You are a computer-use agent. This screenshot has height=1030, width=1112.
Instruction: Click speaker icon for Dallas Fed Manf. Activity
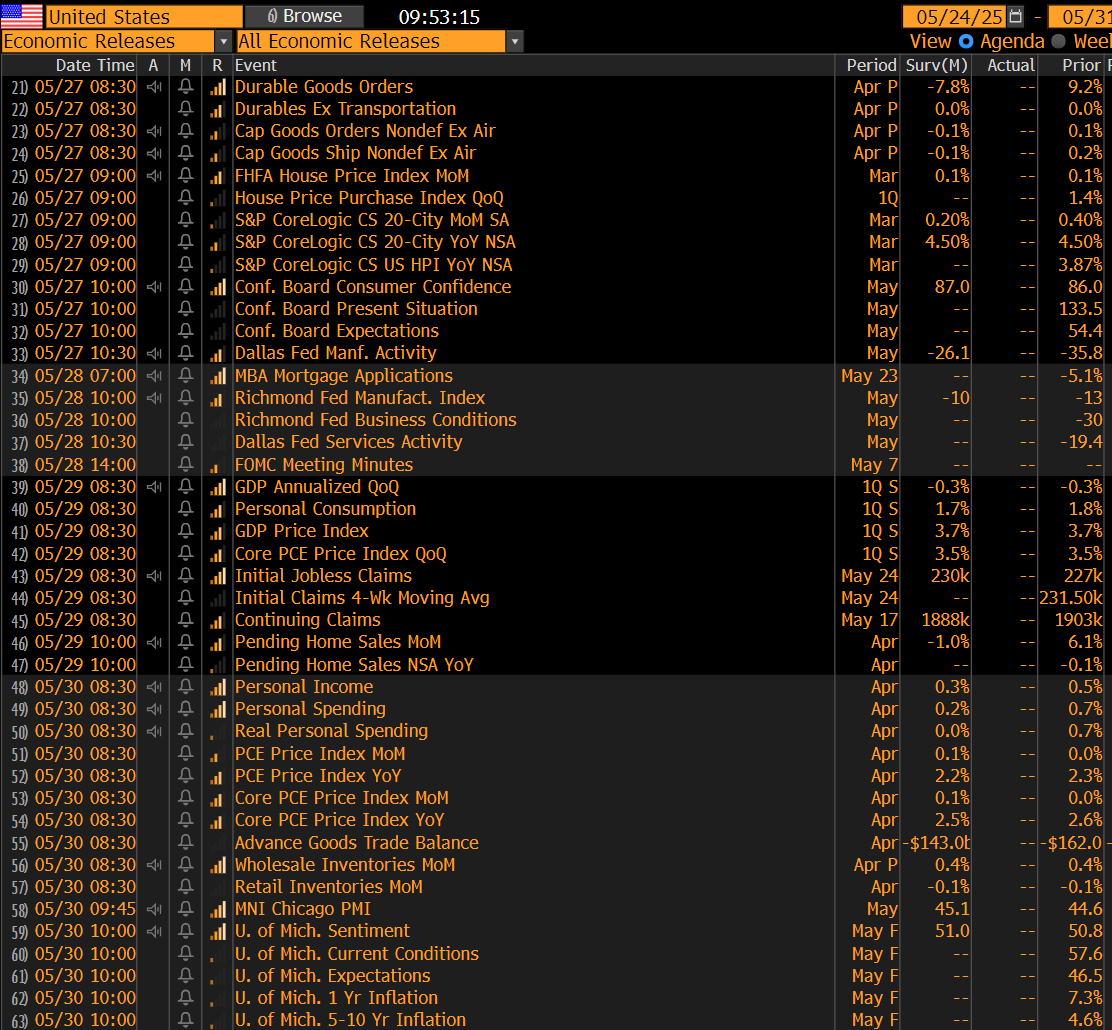[x=154, y=353]
